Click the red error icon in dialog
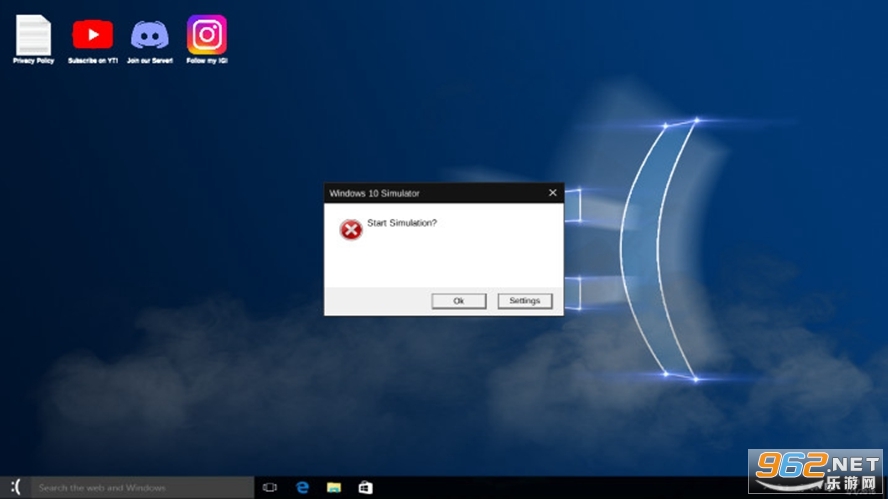The image size is (888, 499). pos(351,230)
